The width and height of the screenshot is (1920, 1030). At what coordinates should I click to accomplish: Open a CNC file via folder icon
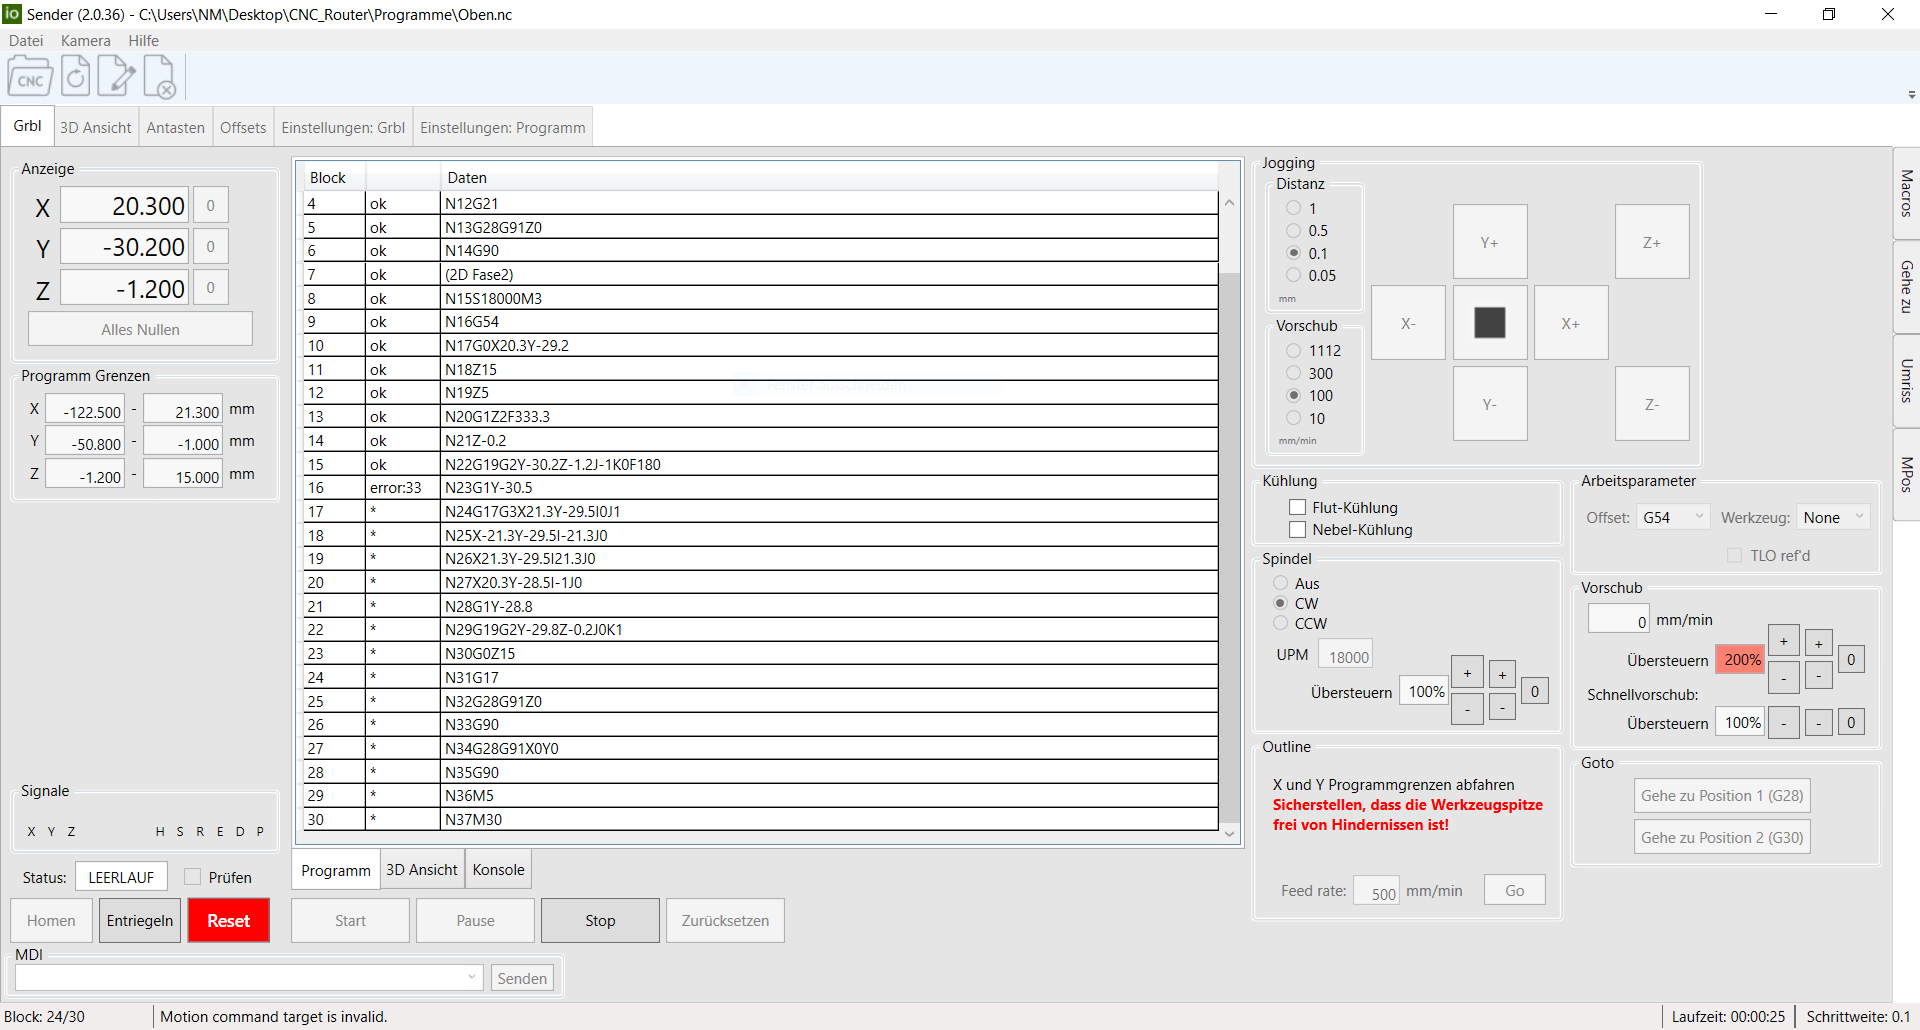(x=30, y=78)
